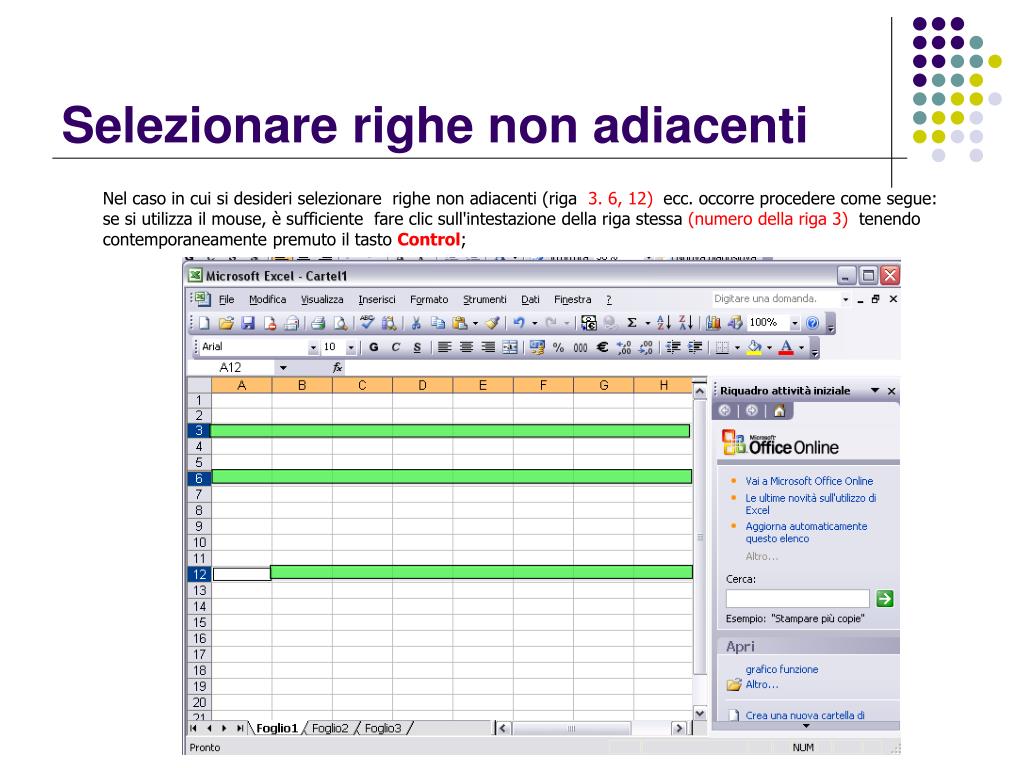Open the borders dropdown arrow
This screenshot has width=1024, height=768.
pos(737,347)
